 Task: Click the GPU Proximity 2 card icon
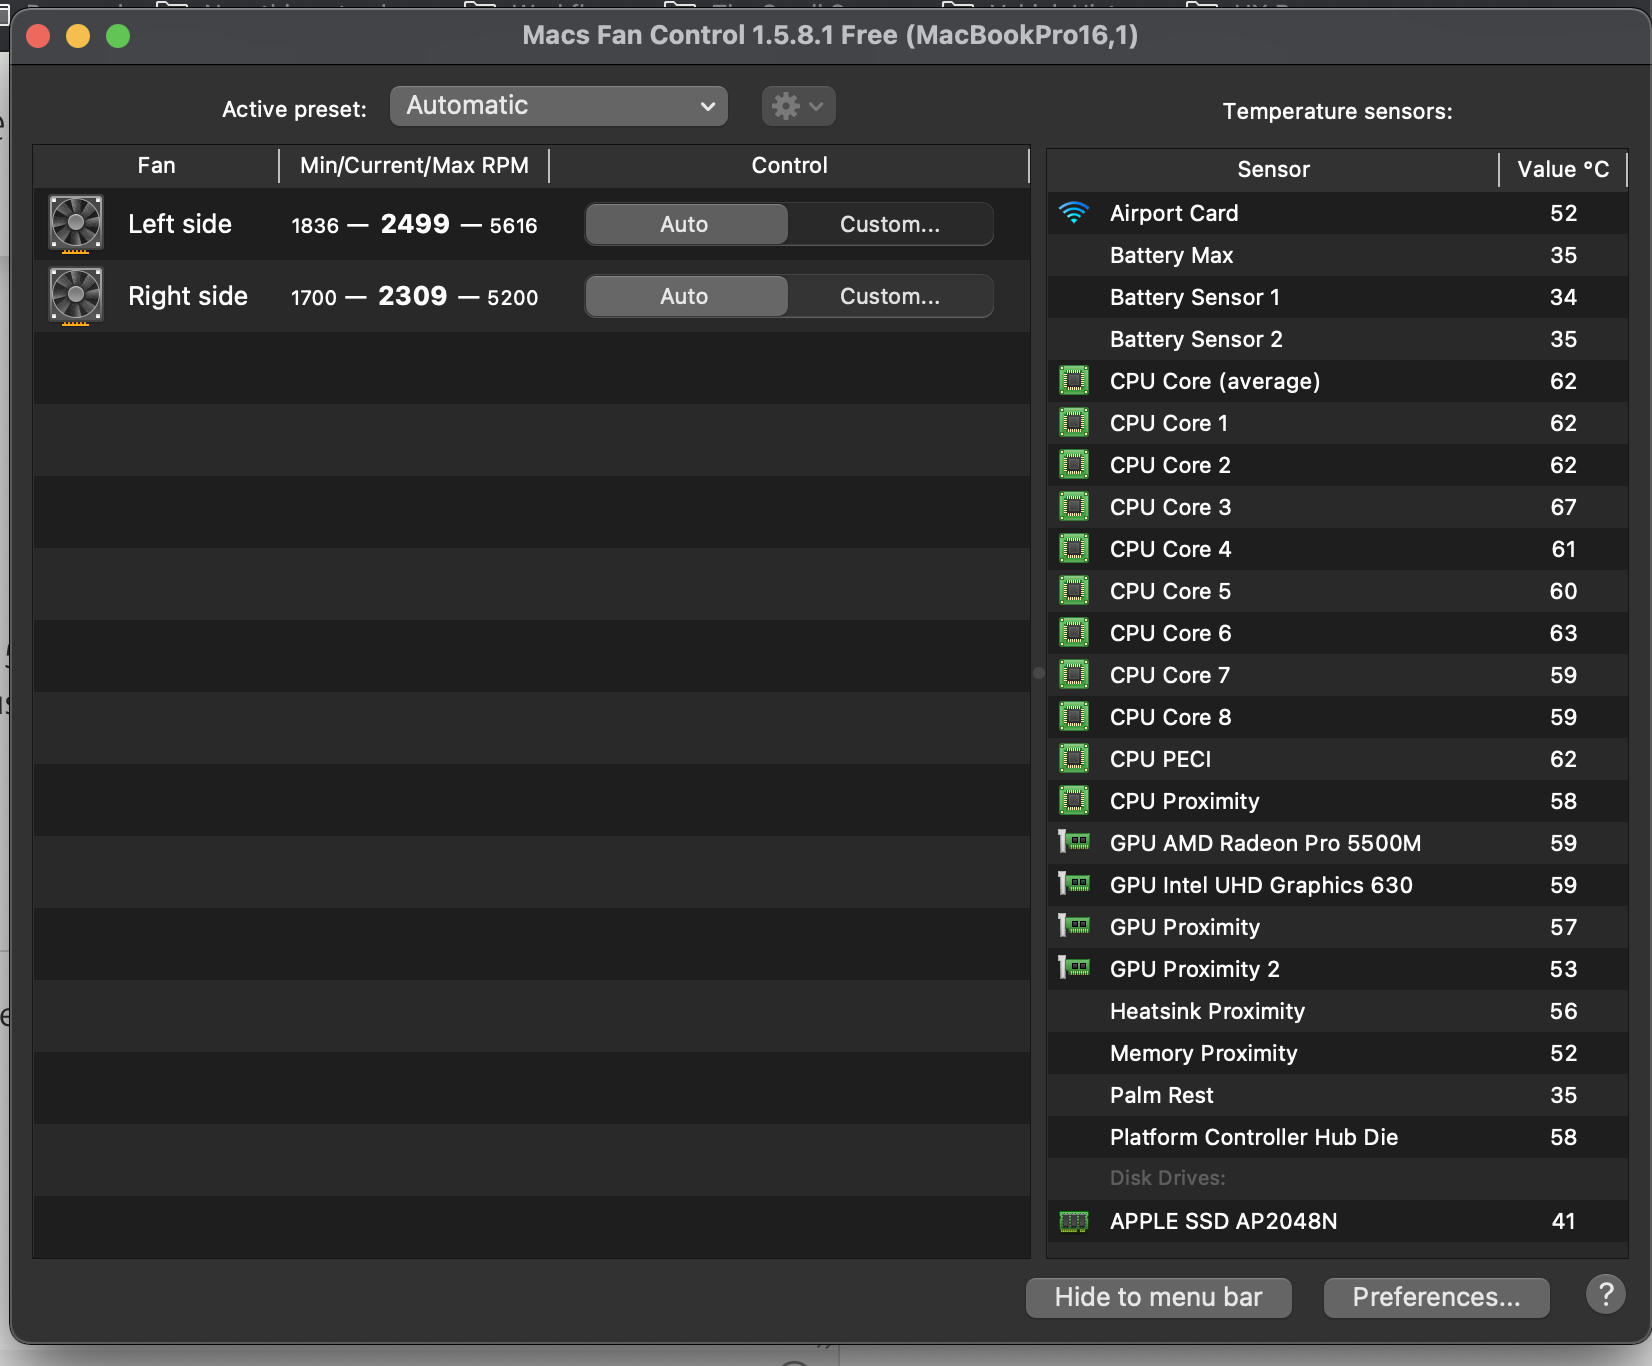[1074, 968]
